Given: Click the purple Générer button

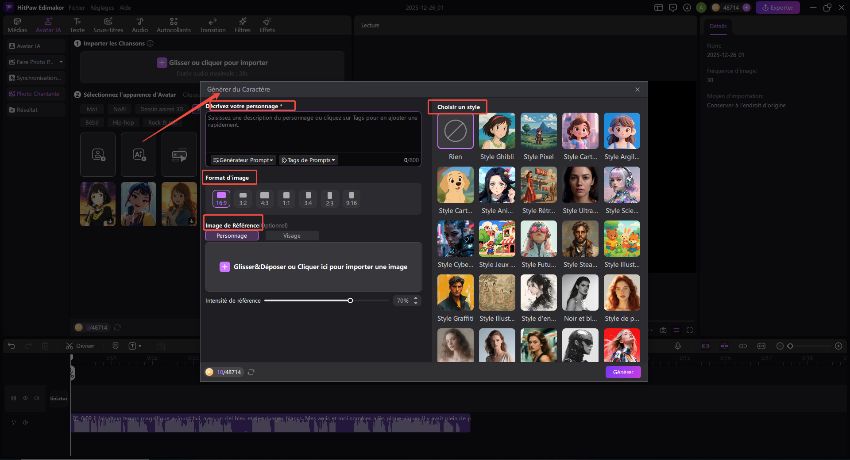Looking at the screenshot, I should pyautogui.click(x=623, y=372).
